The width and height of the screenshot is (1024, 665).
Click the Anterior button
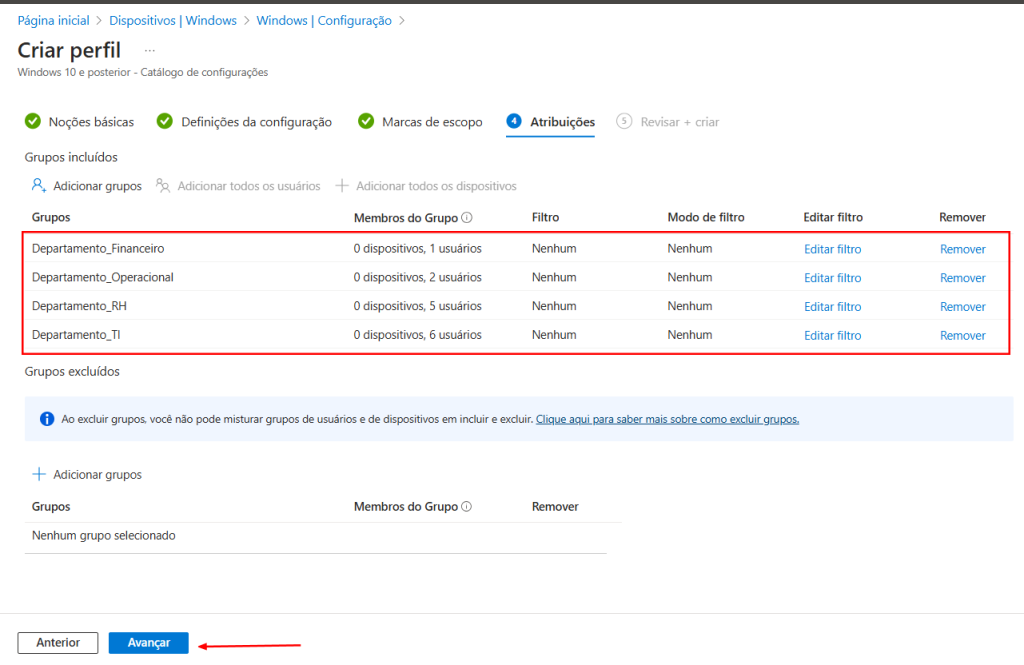[x=57, y=643]
